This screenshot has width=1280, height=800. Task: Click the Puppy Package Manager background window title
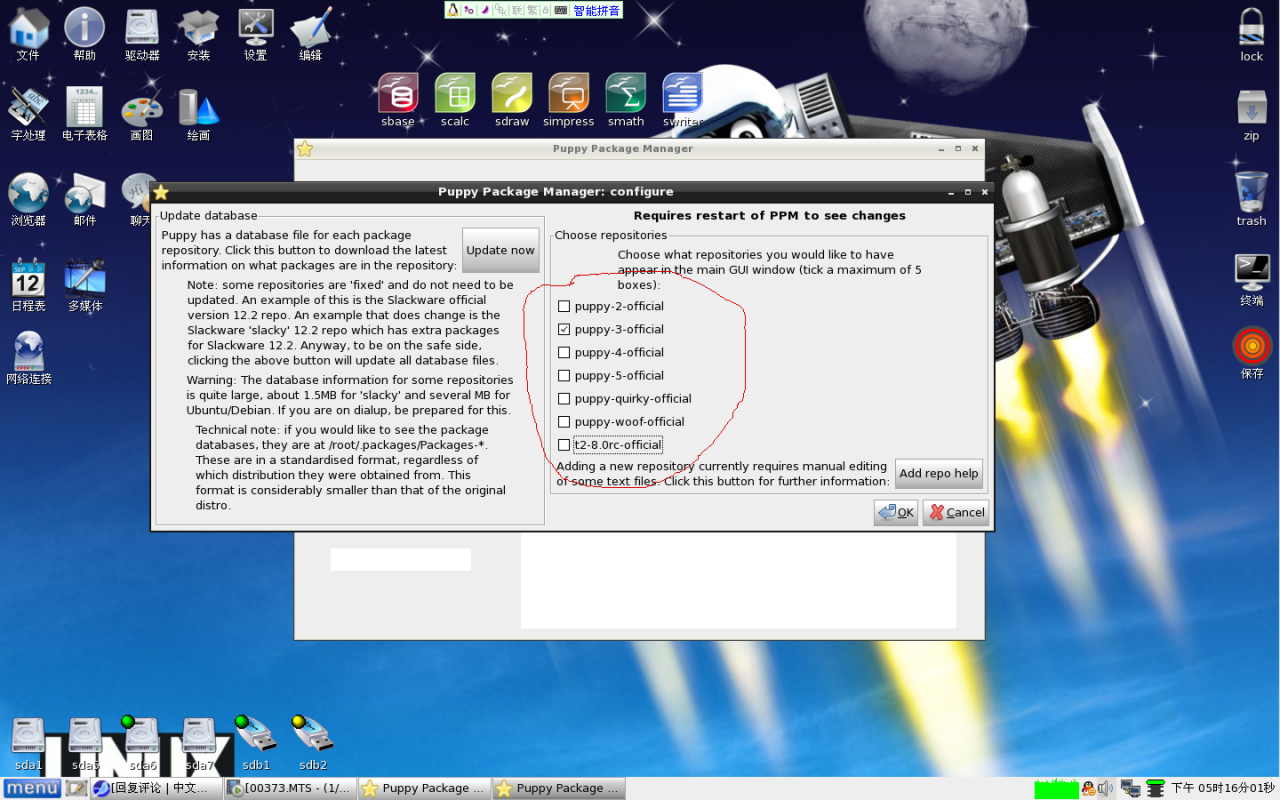(623, 149)
